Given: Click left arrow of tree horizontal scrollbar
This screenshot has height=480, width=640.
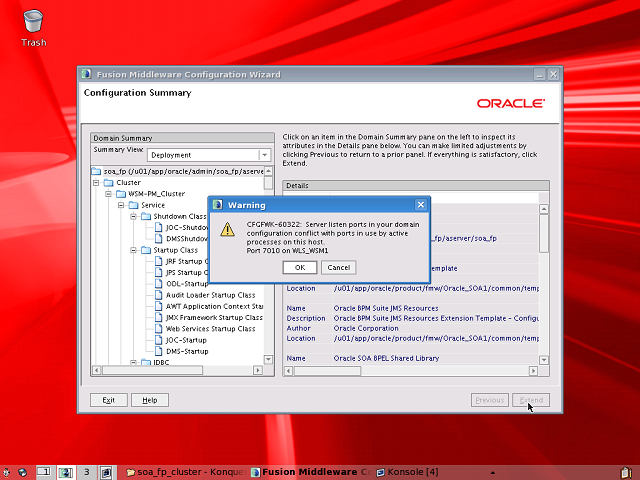Looking at the screenshot, I should click(x=96, y=370).
